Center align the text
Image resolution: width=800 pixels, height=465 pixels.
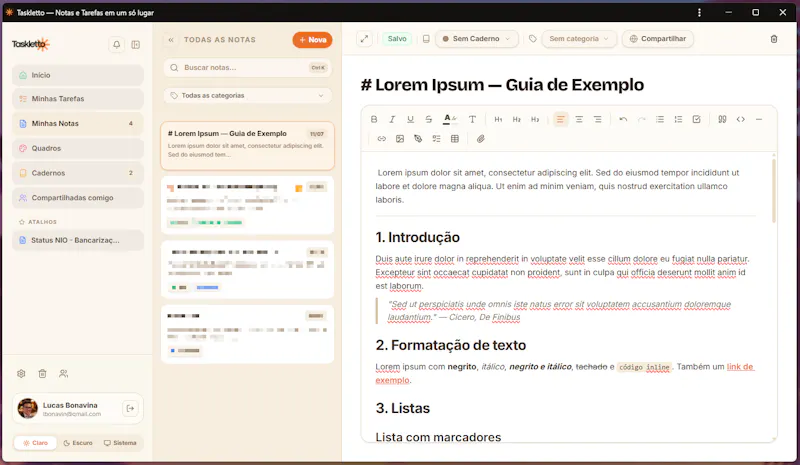579,119
